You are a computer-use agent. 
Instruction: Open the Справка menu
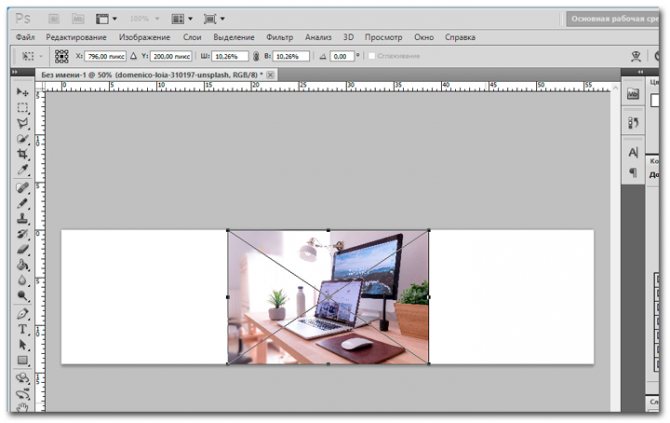pyautogui.click(x=460, y=37)
